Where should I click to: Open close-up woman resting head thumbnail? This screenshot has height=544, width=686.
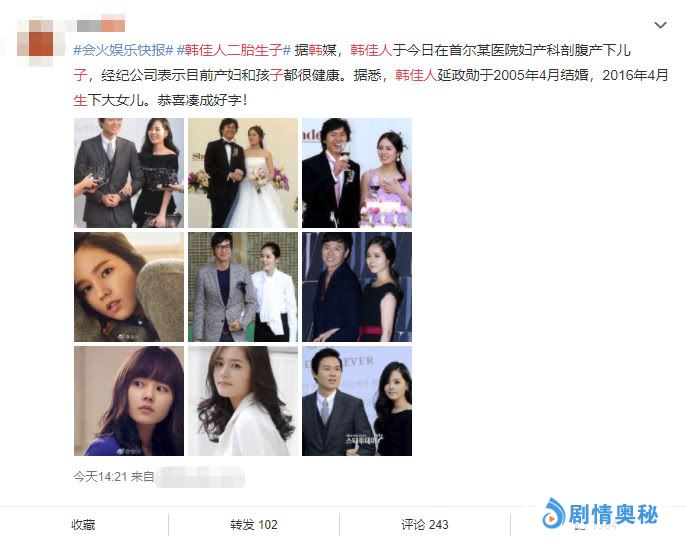pos(129,287)
